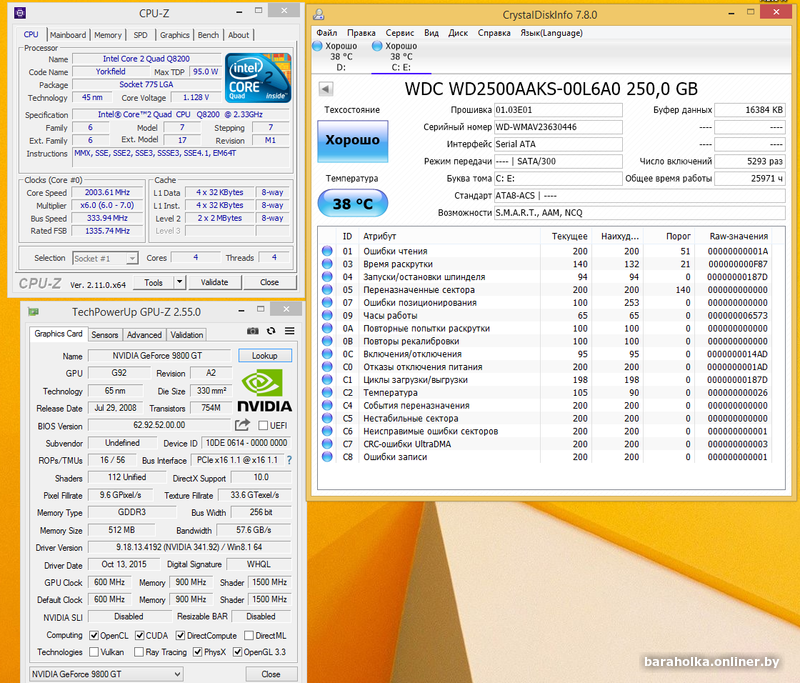Switch to Sensors tab in GPU-Z

(x=105, y=335)
